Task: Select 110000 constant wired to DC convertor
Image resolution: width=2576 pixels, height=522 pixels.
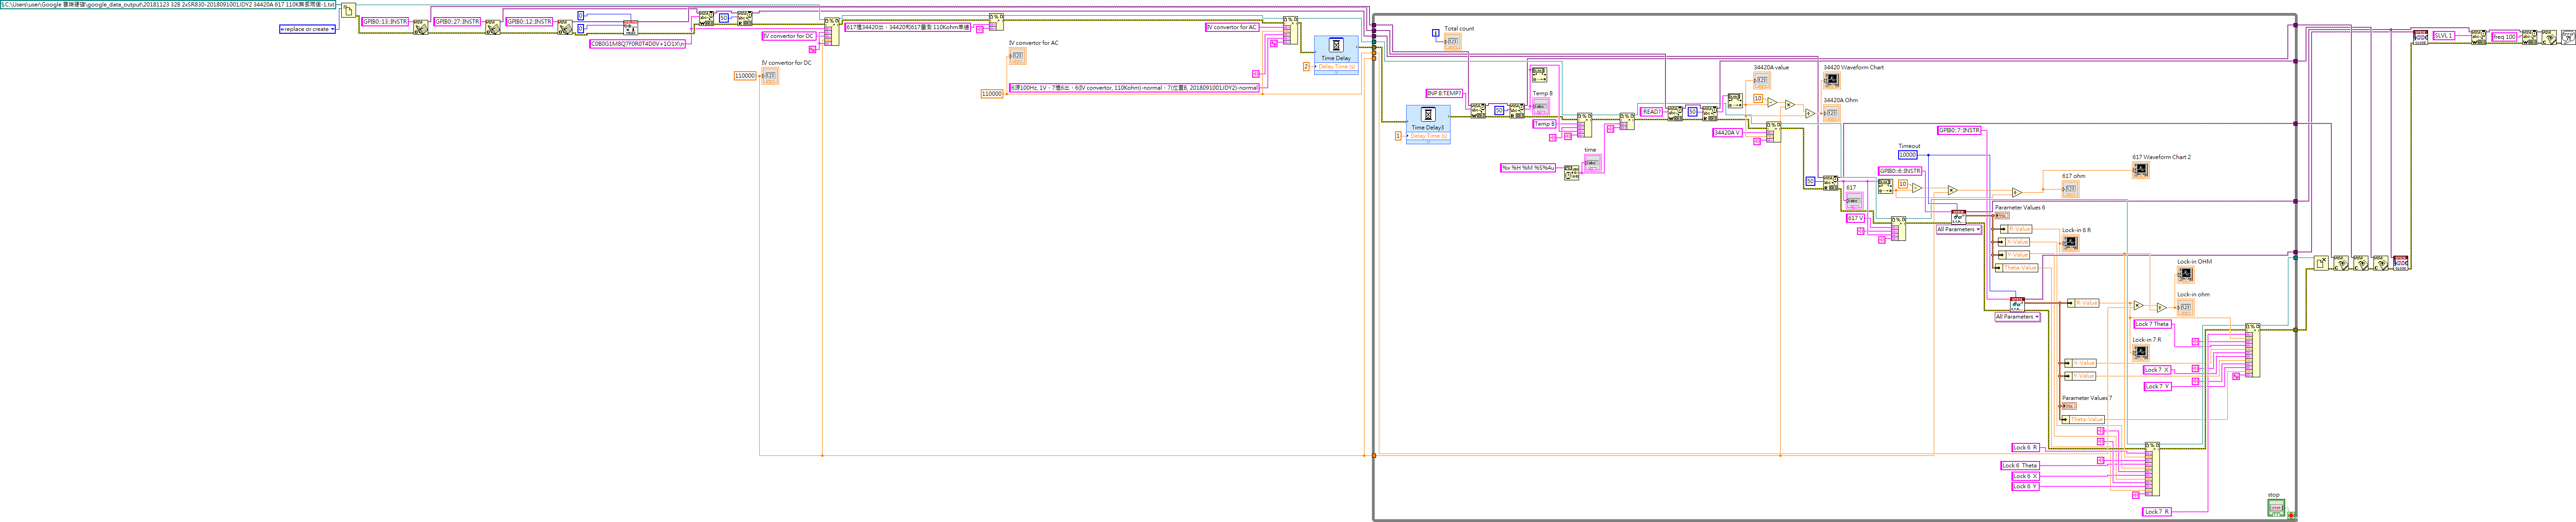Action: [745, 76]
